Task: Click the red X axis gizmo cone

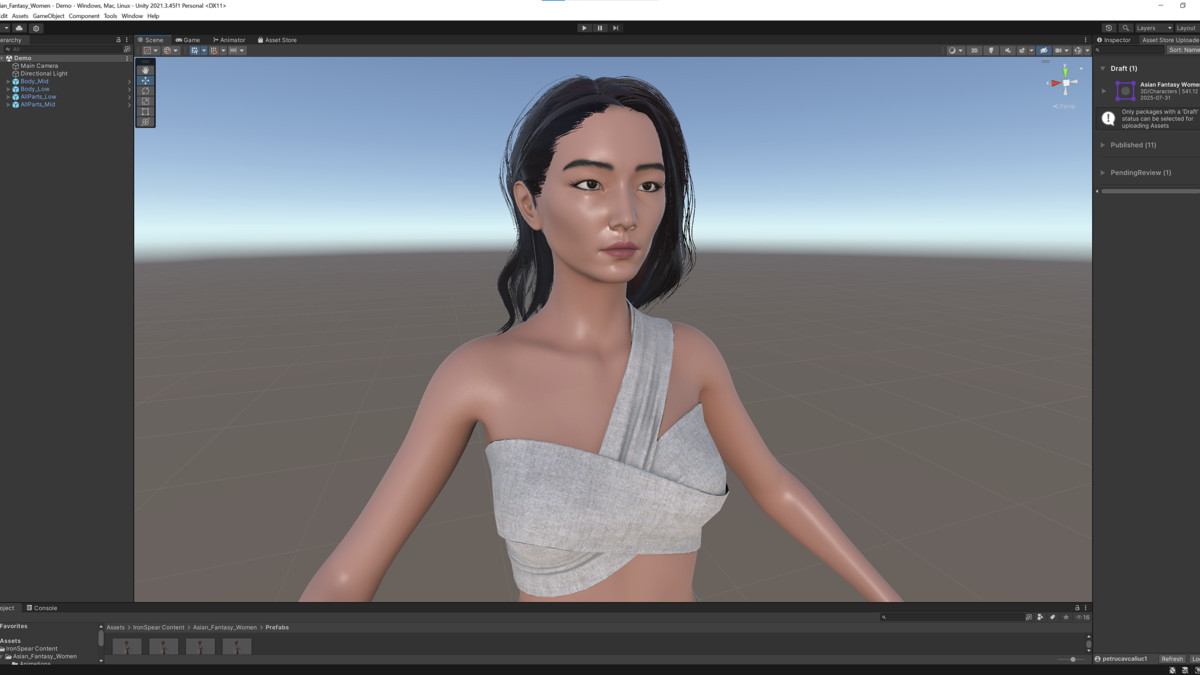Action: pos(1054,83)
